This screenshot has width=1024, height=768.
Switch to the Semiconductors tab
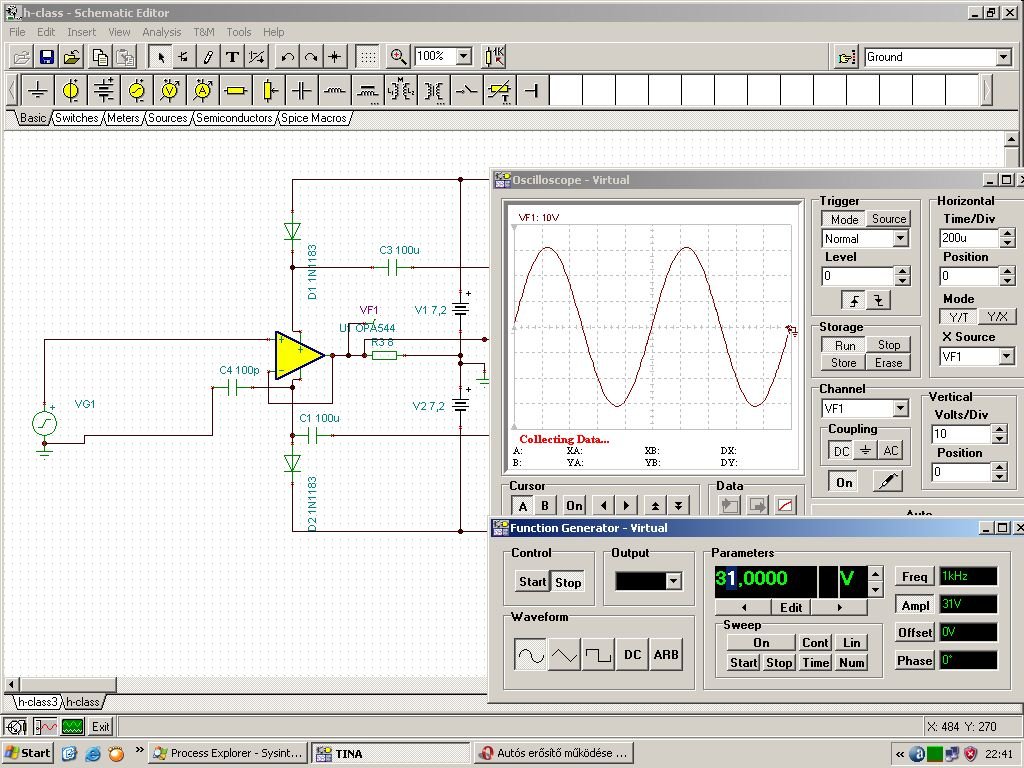tap(234, 118)
